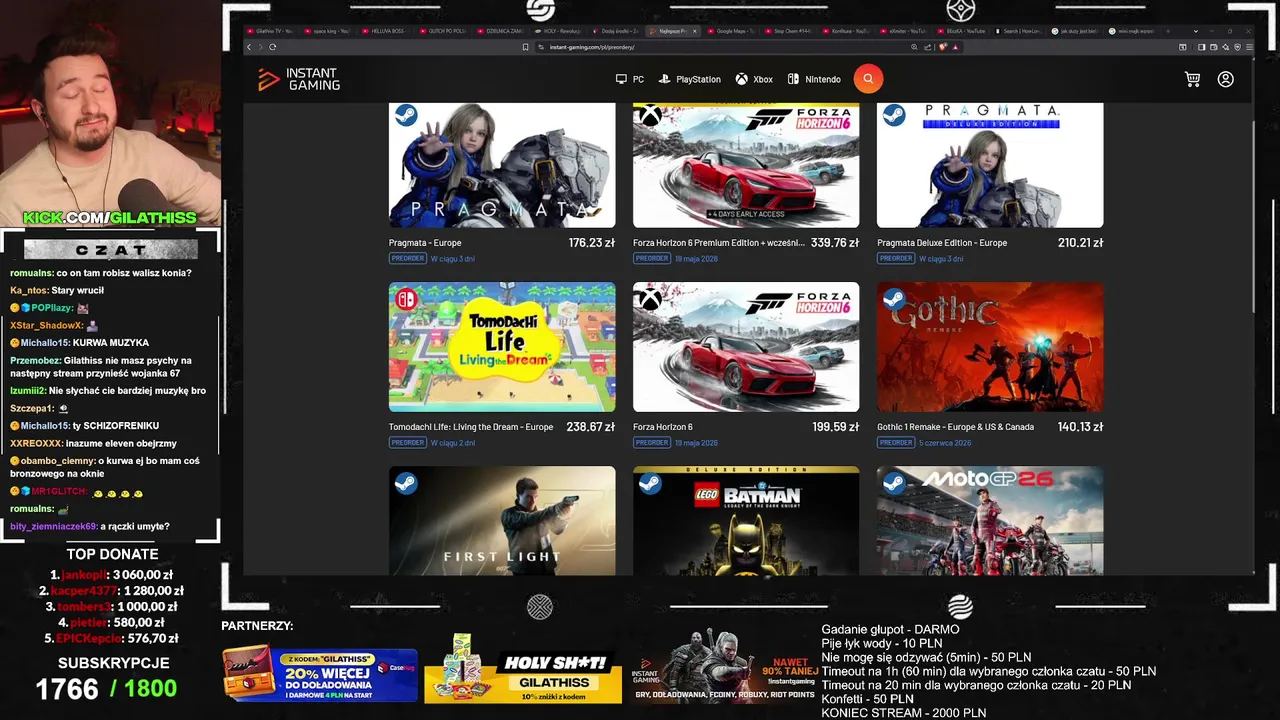The width and height of the screenshot is (1280, 720).
Task: Open the user account icon
Action: click(x=1226, y=79)
